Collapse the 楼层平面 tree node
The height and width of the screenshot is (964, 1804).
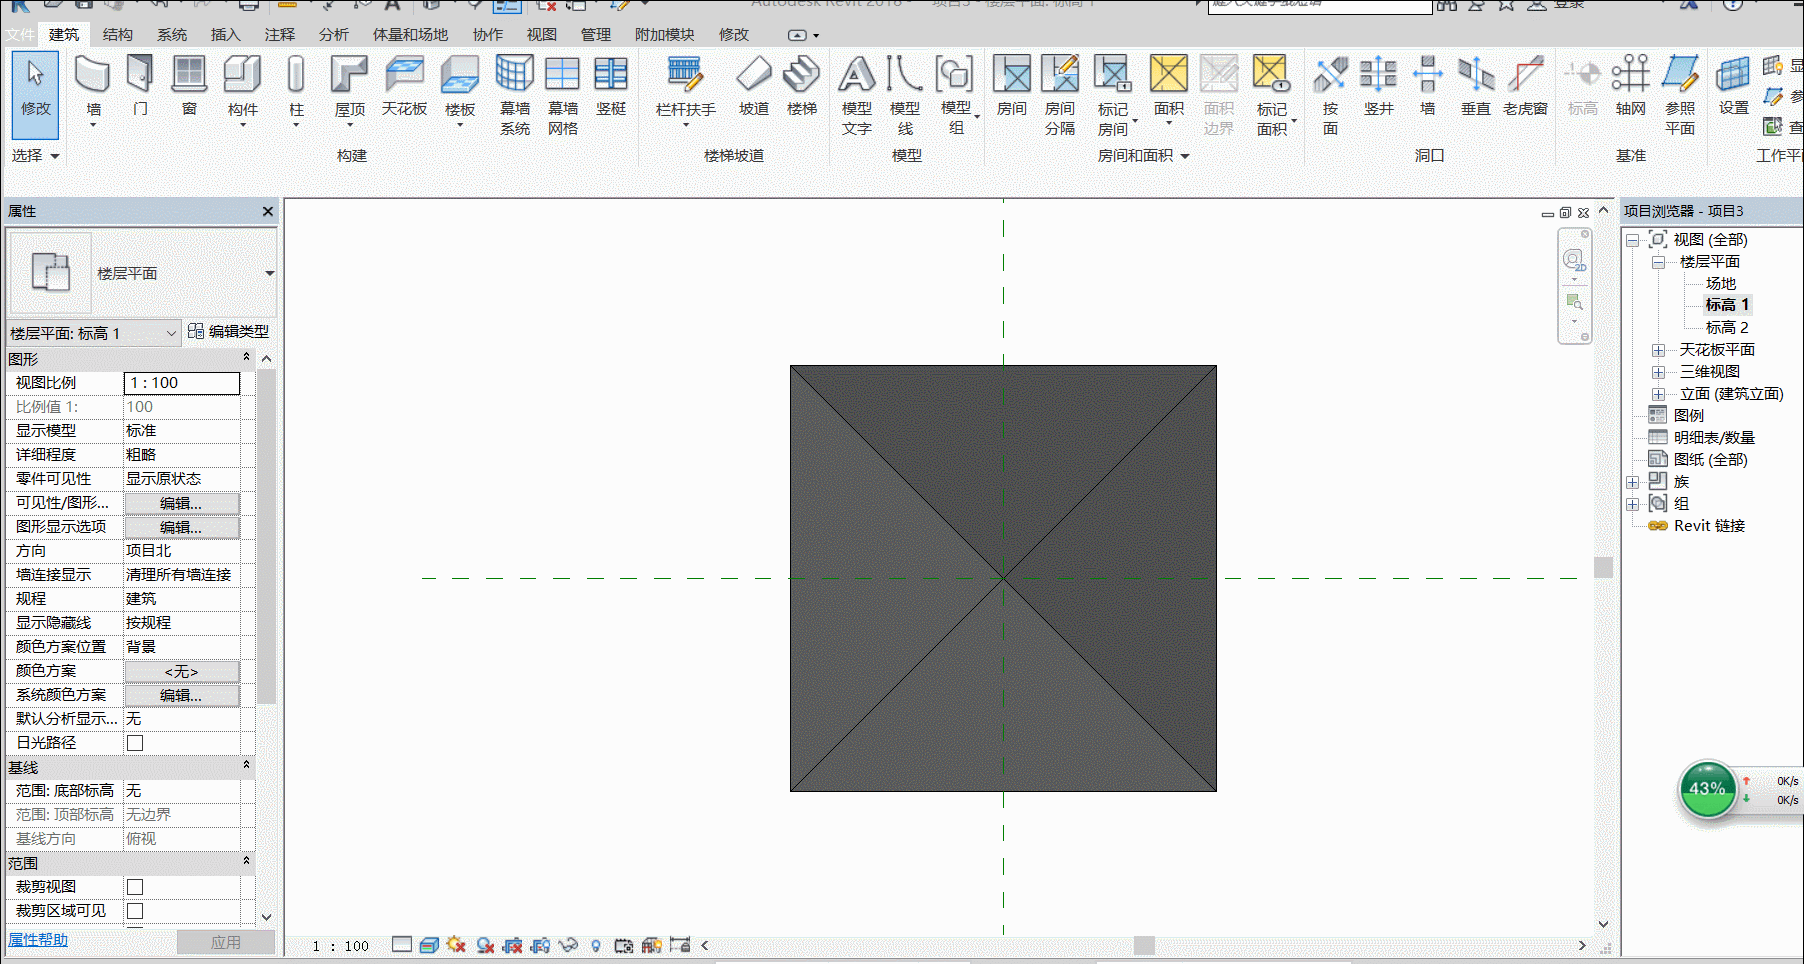[1658, 262]
